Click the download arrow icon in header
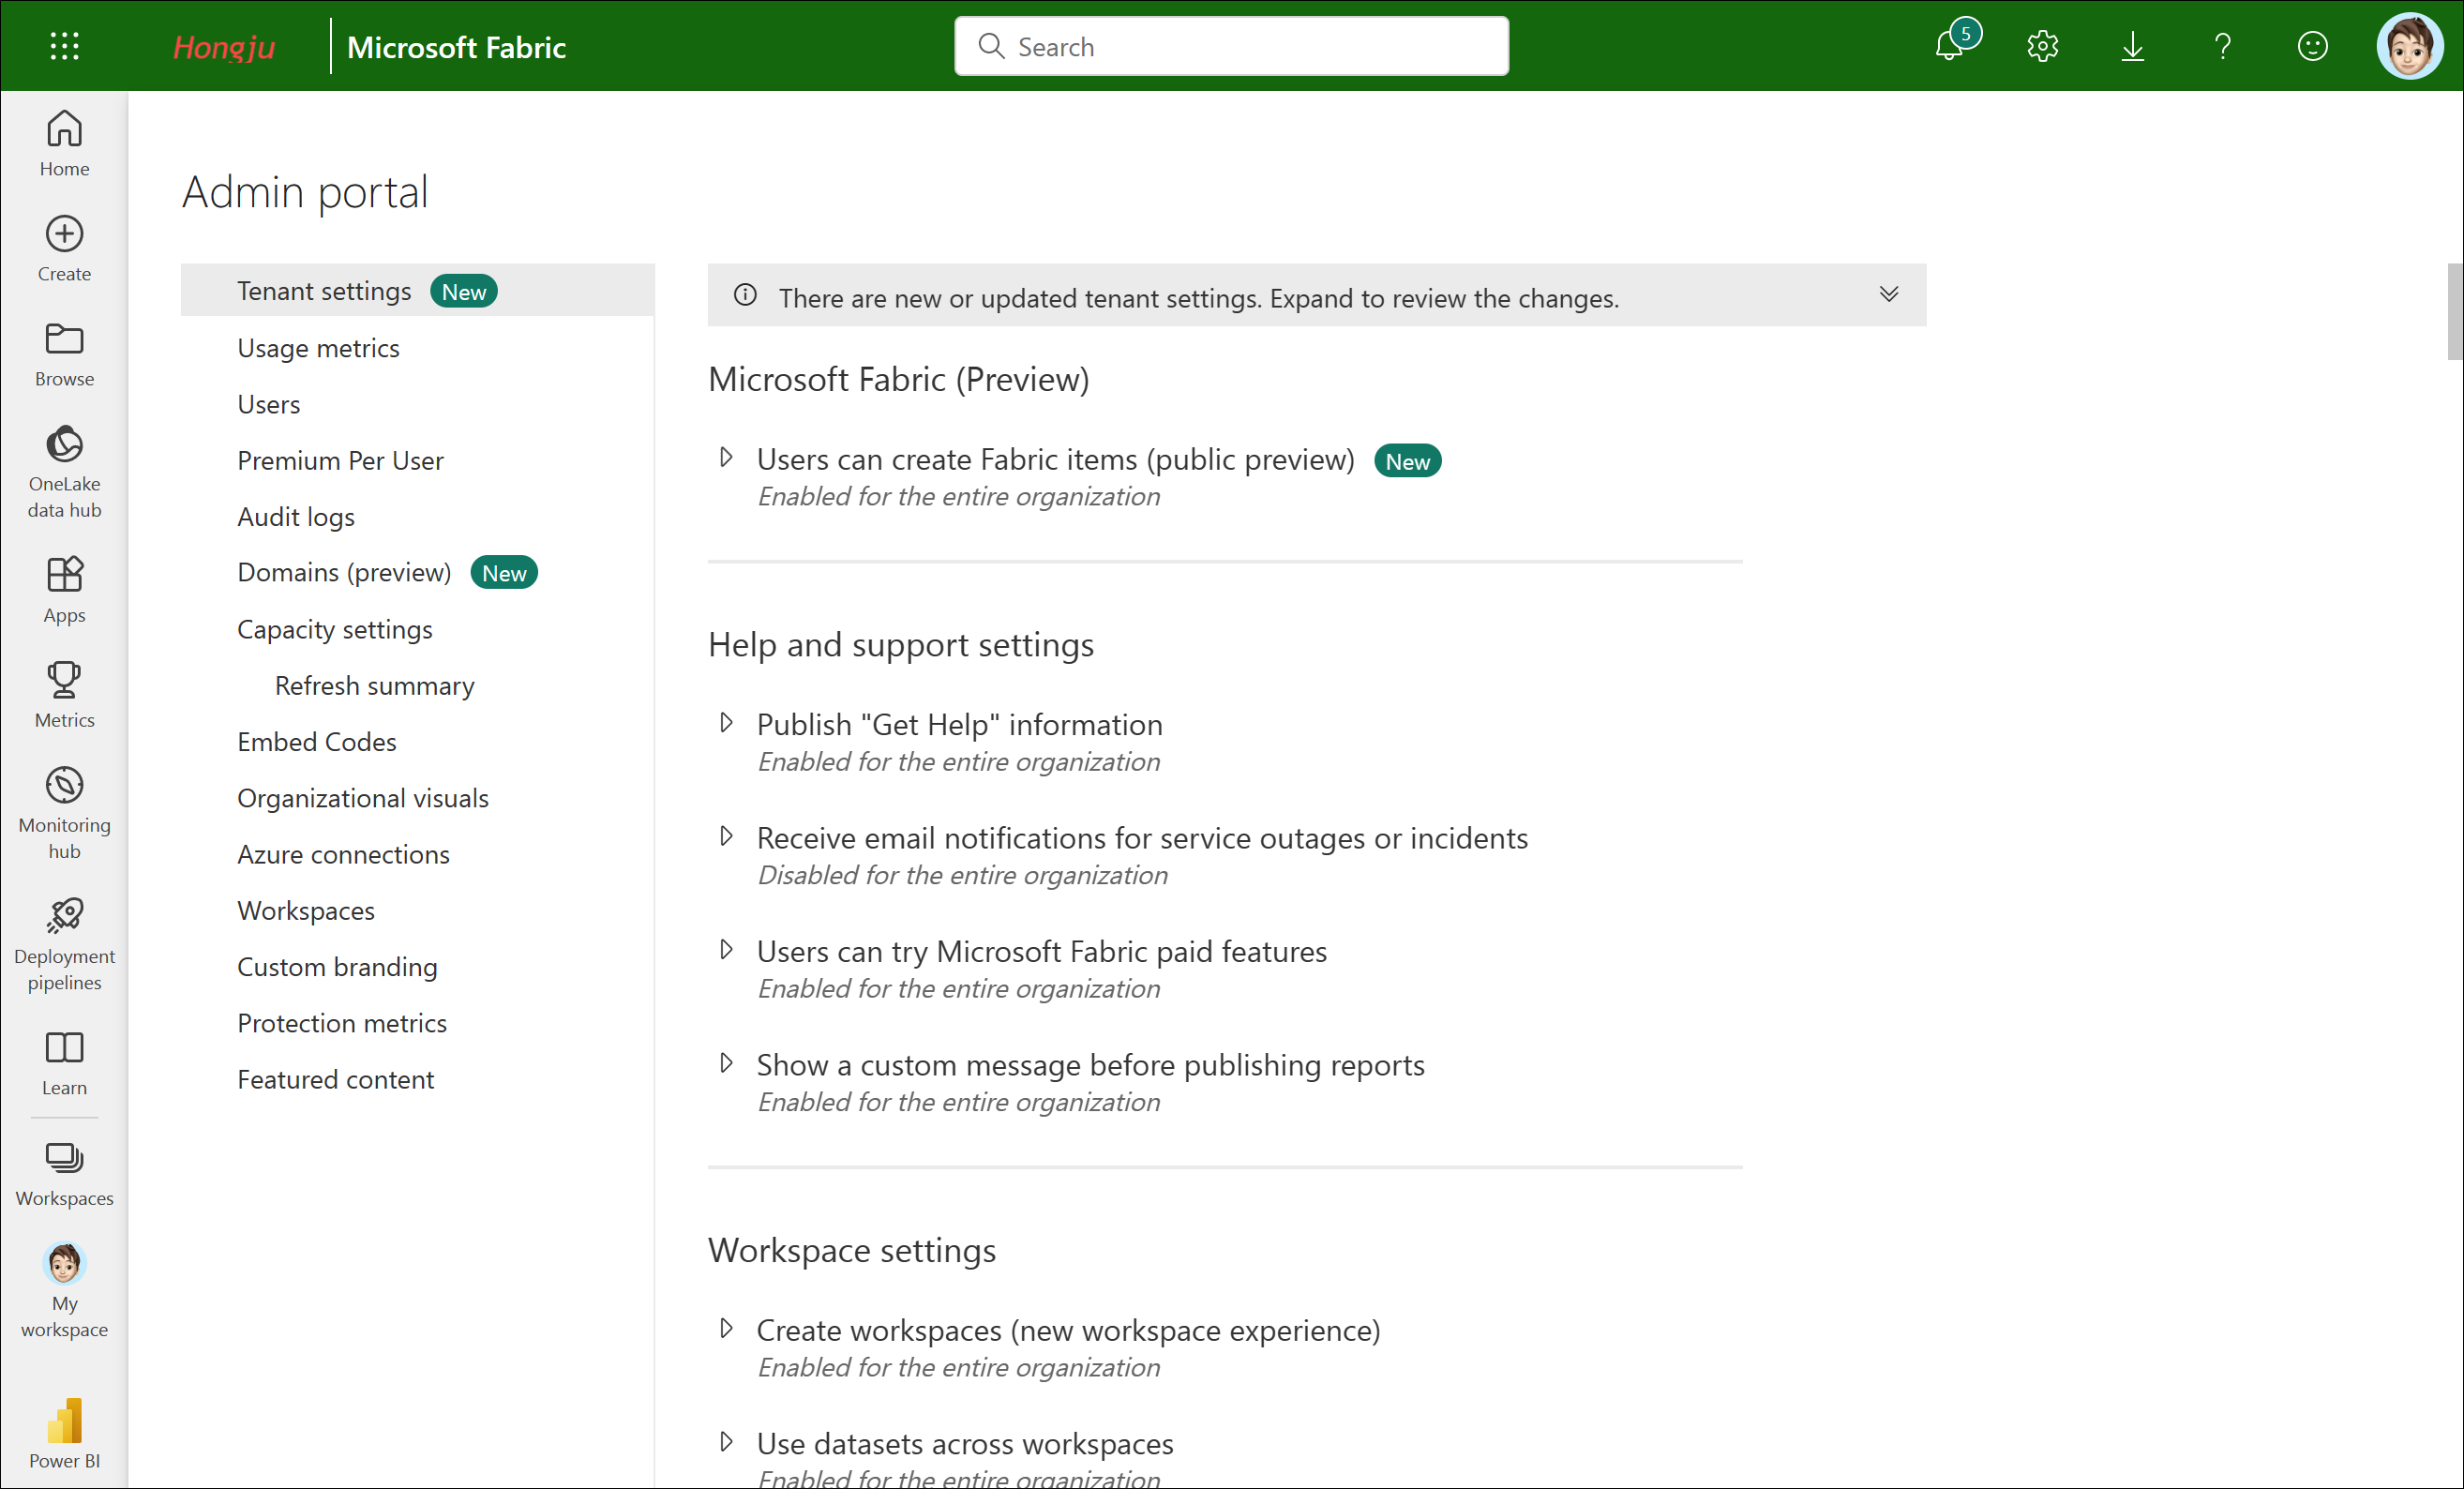This screenshot has width=2464, height=1489. point(2132,46)
